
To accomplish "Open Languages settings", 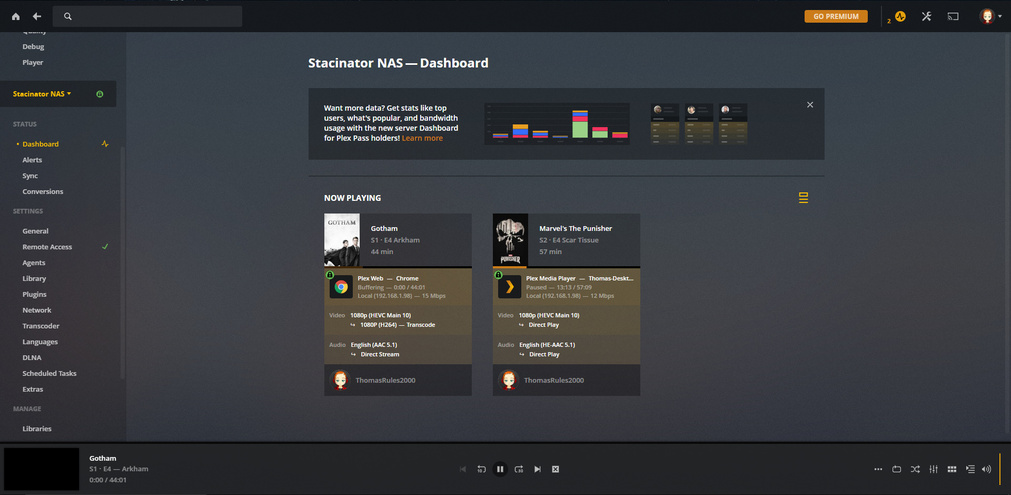I will (40, 342).
